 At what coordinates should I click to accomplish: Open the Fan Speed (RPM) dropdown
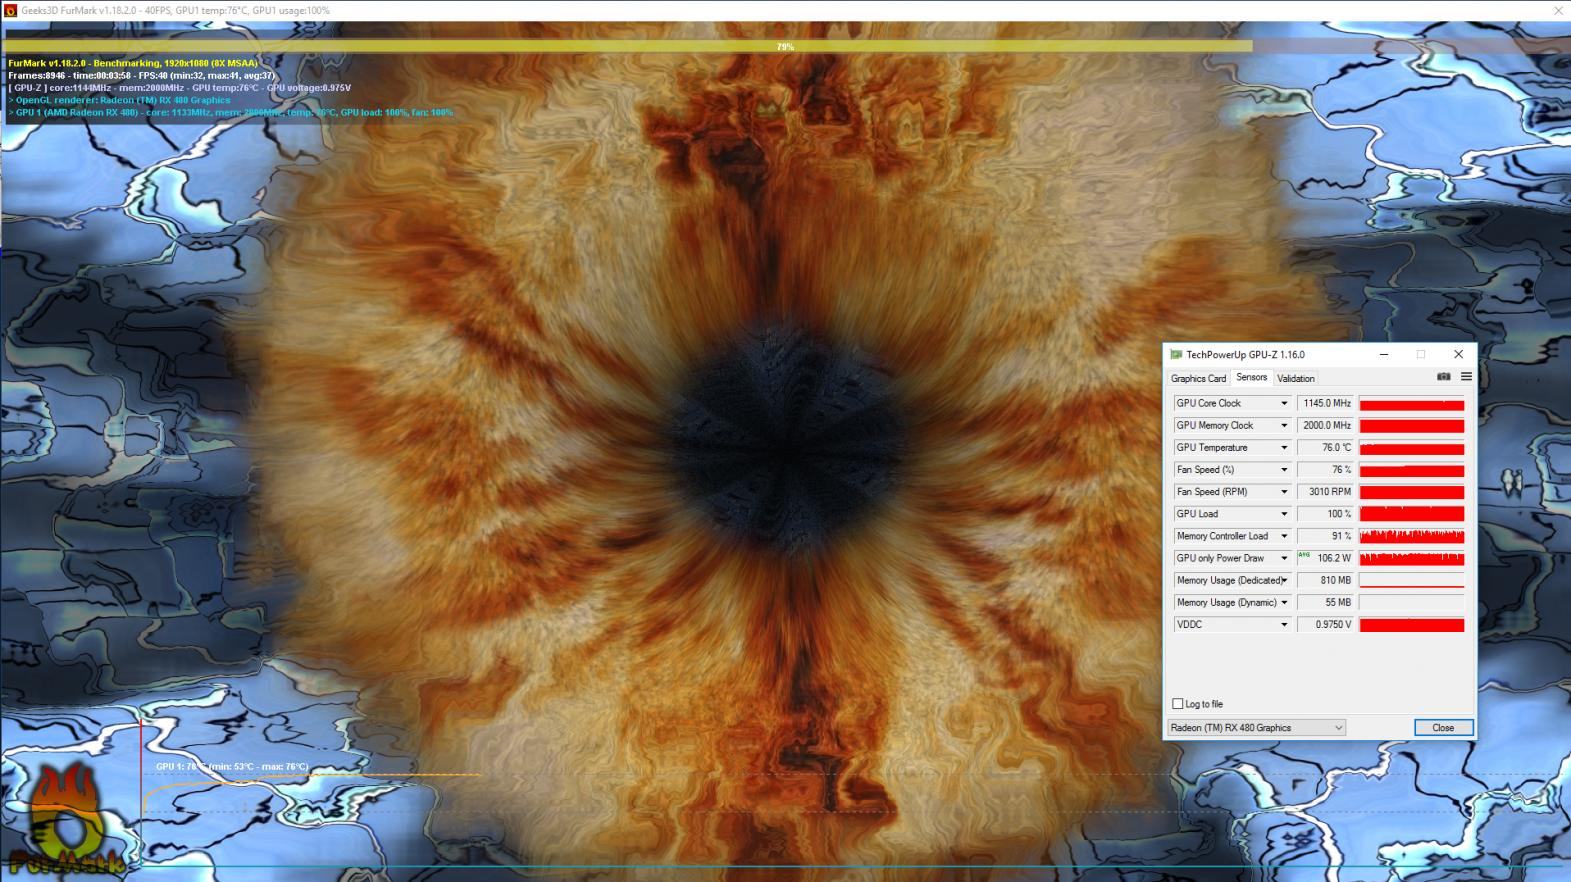[x=1284, y=491]
